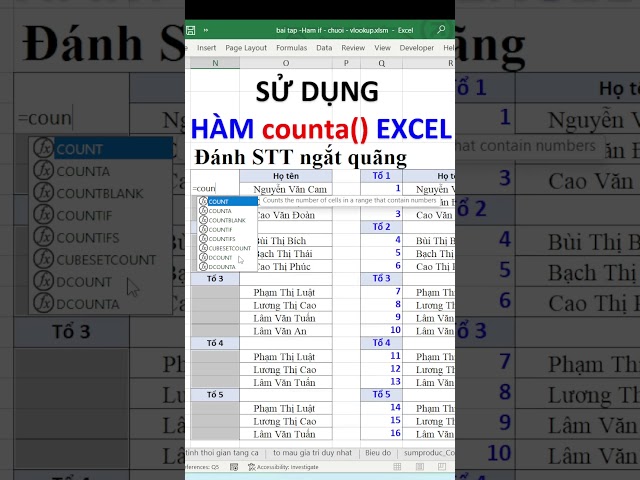Pick COUNTIFS from the function suggestions

(228, 239)
